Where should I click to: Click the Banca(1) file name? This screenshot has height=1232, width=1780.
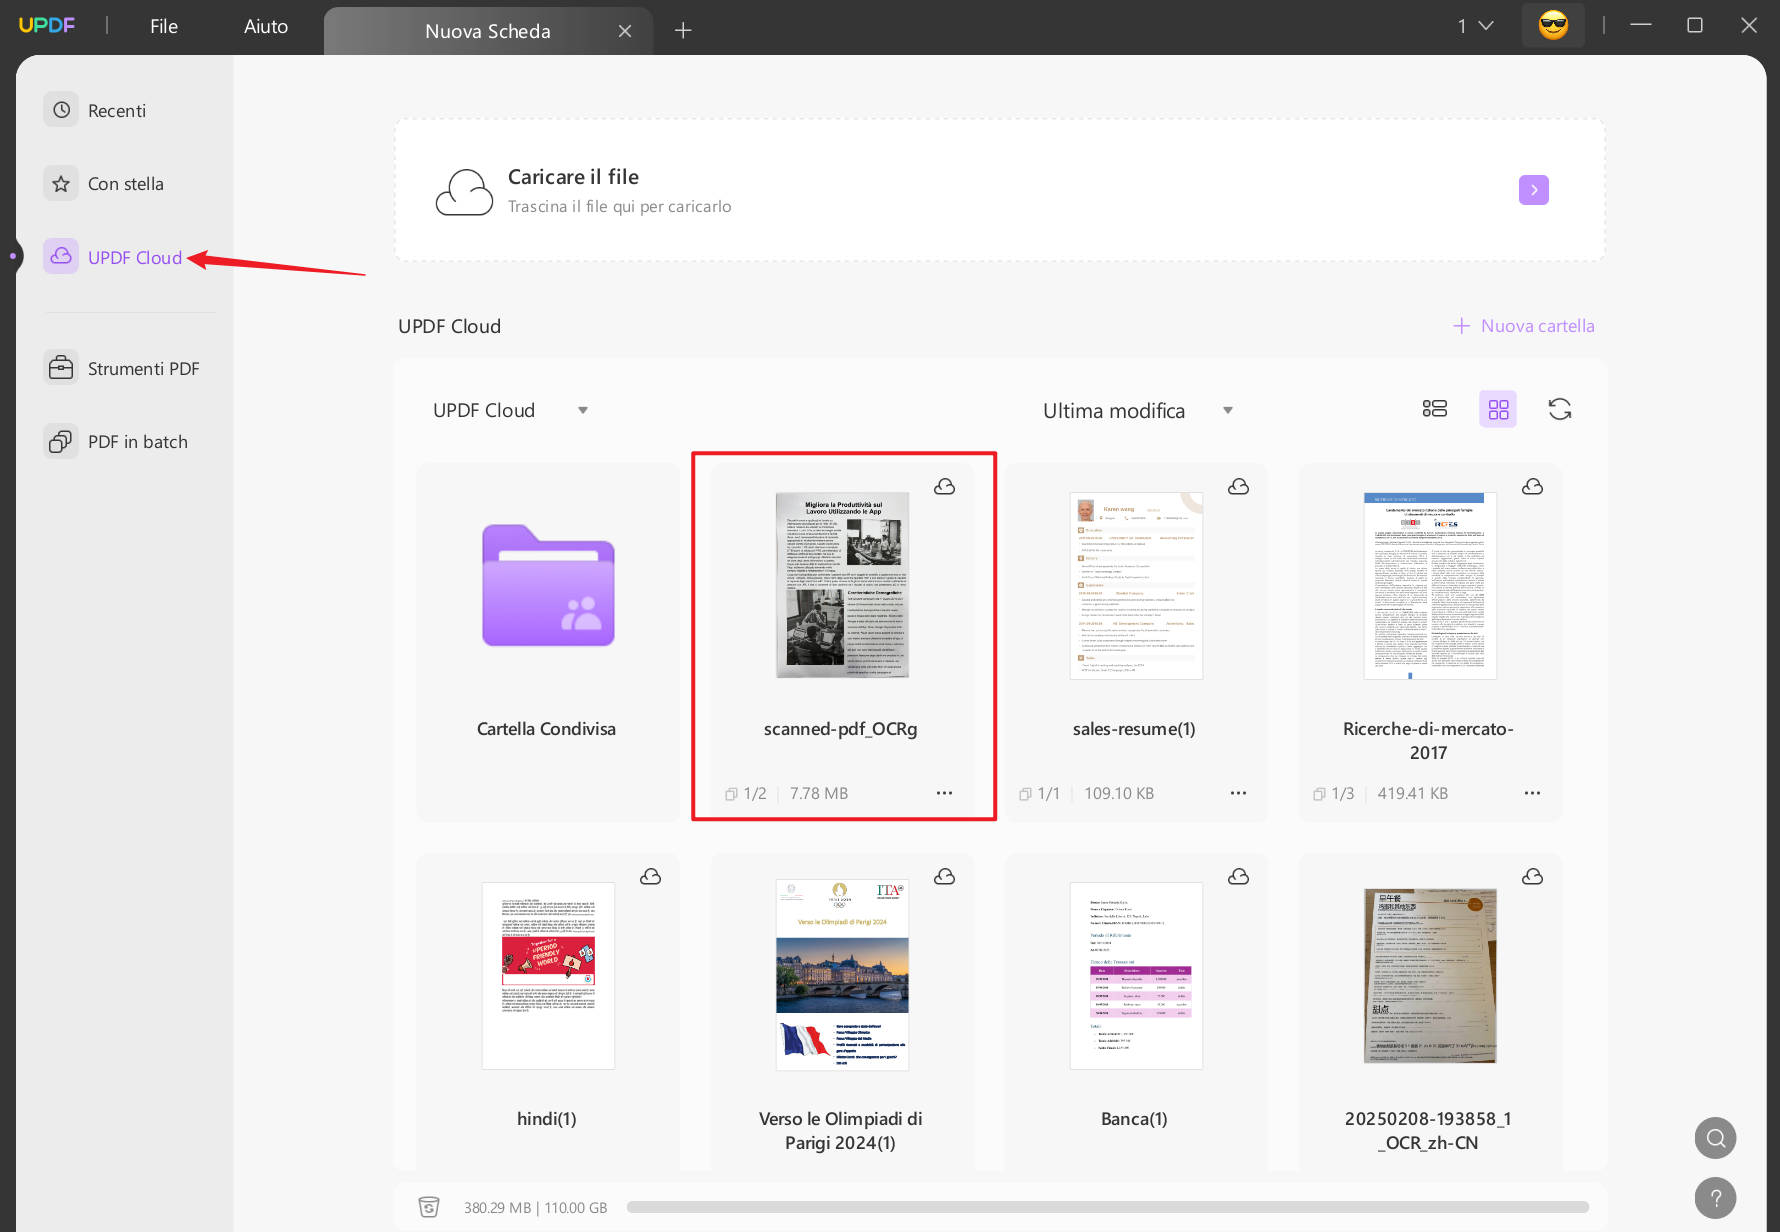click(1134, 1119)
